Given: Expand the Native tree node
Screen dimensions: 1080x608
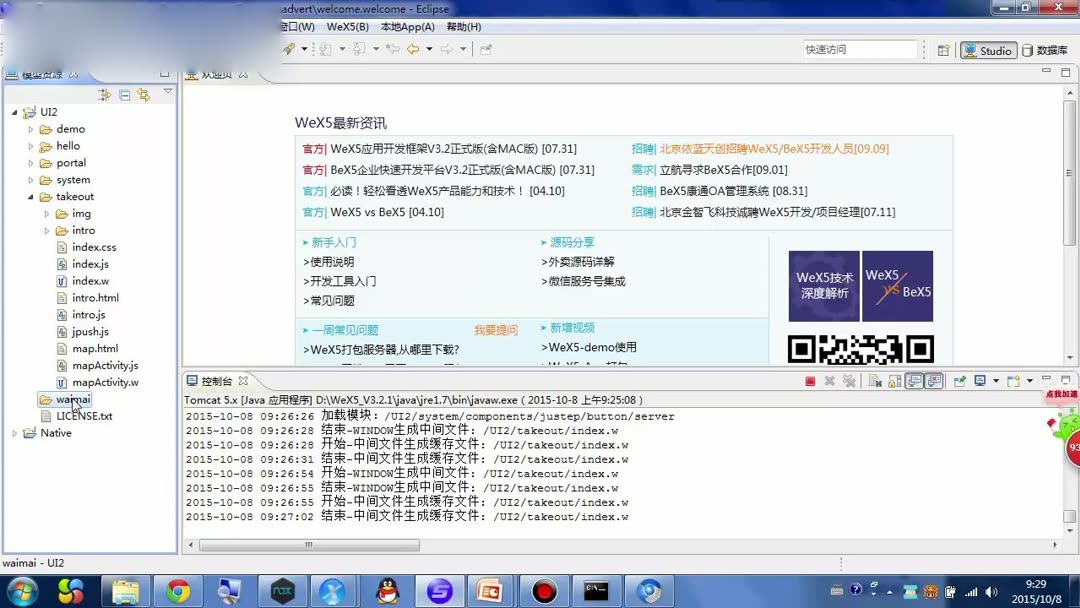Looking at the screenshot, I should [x=14, y=432].
